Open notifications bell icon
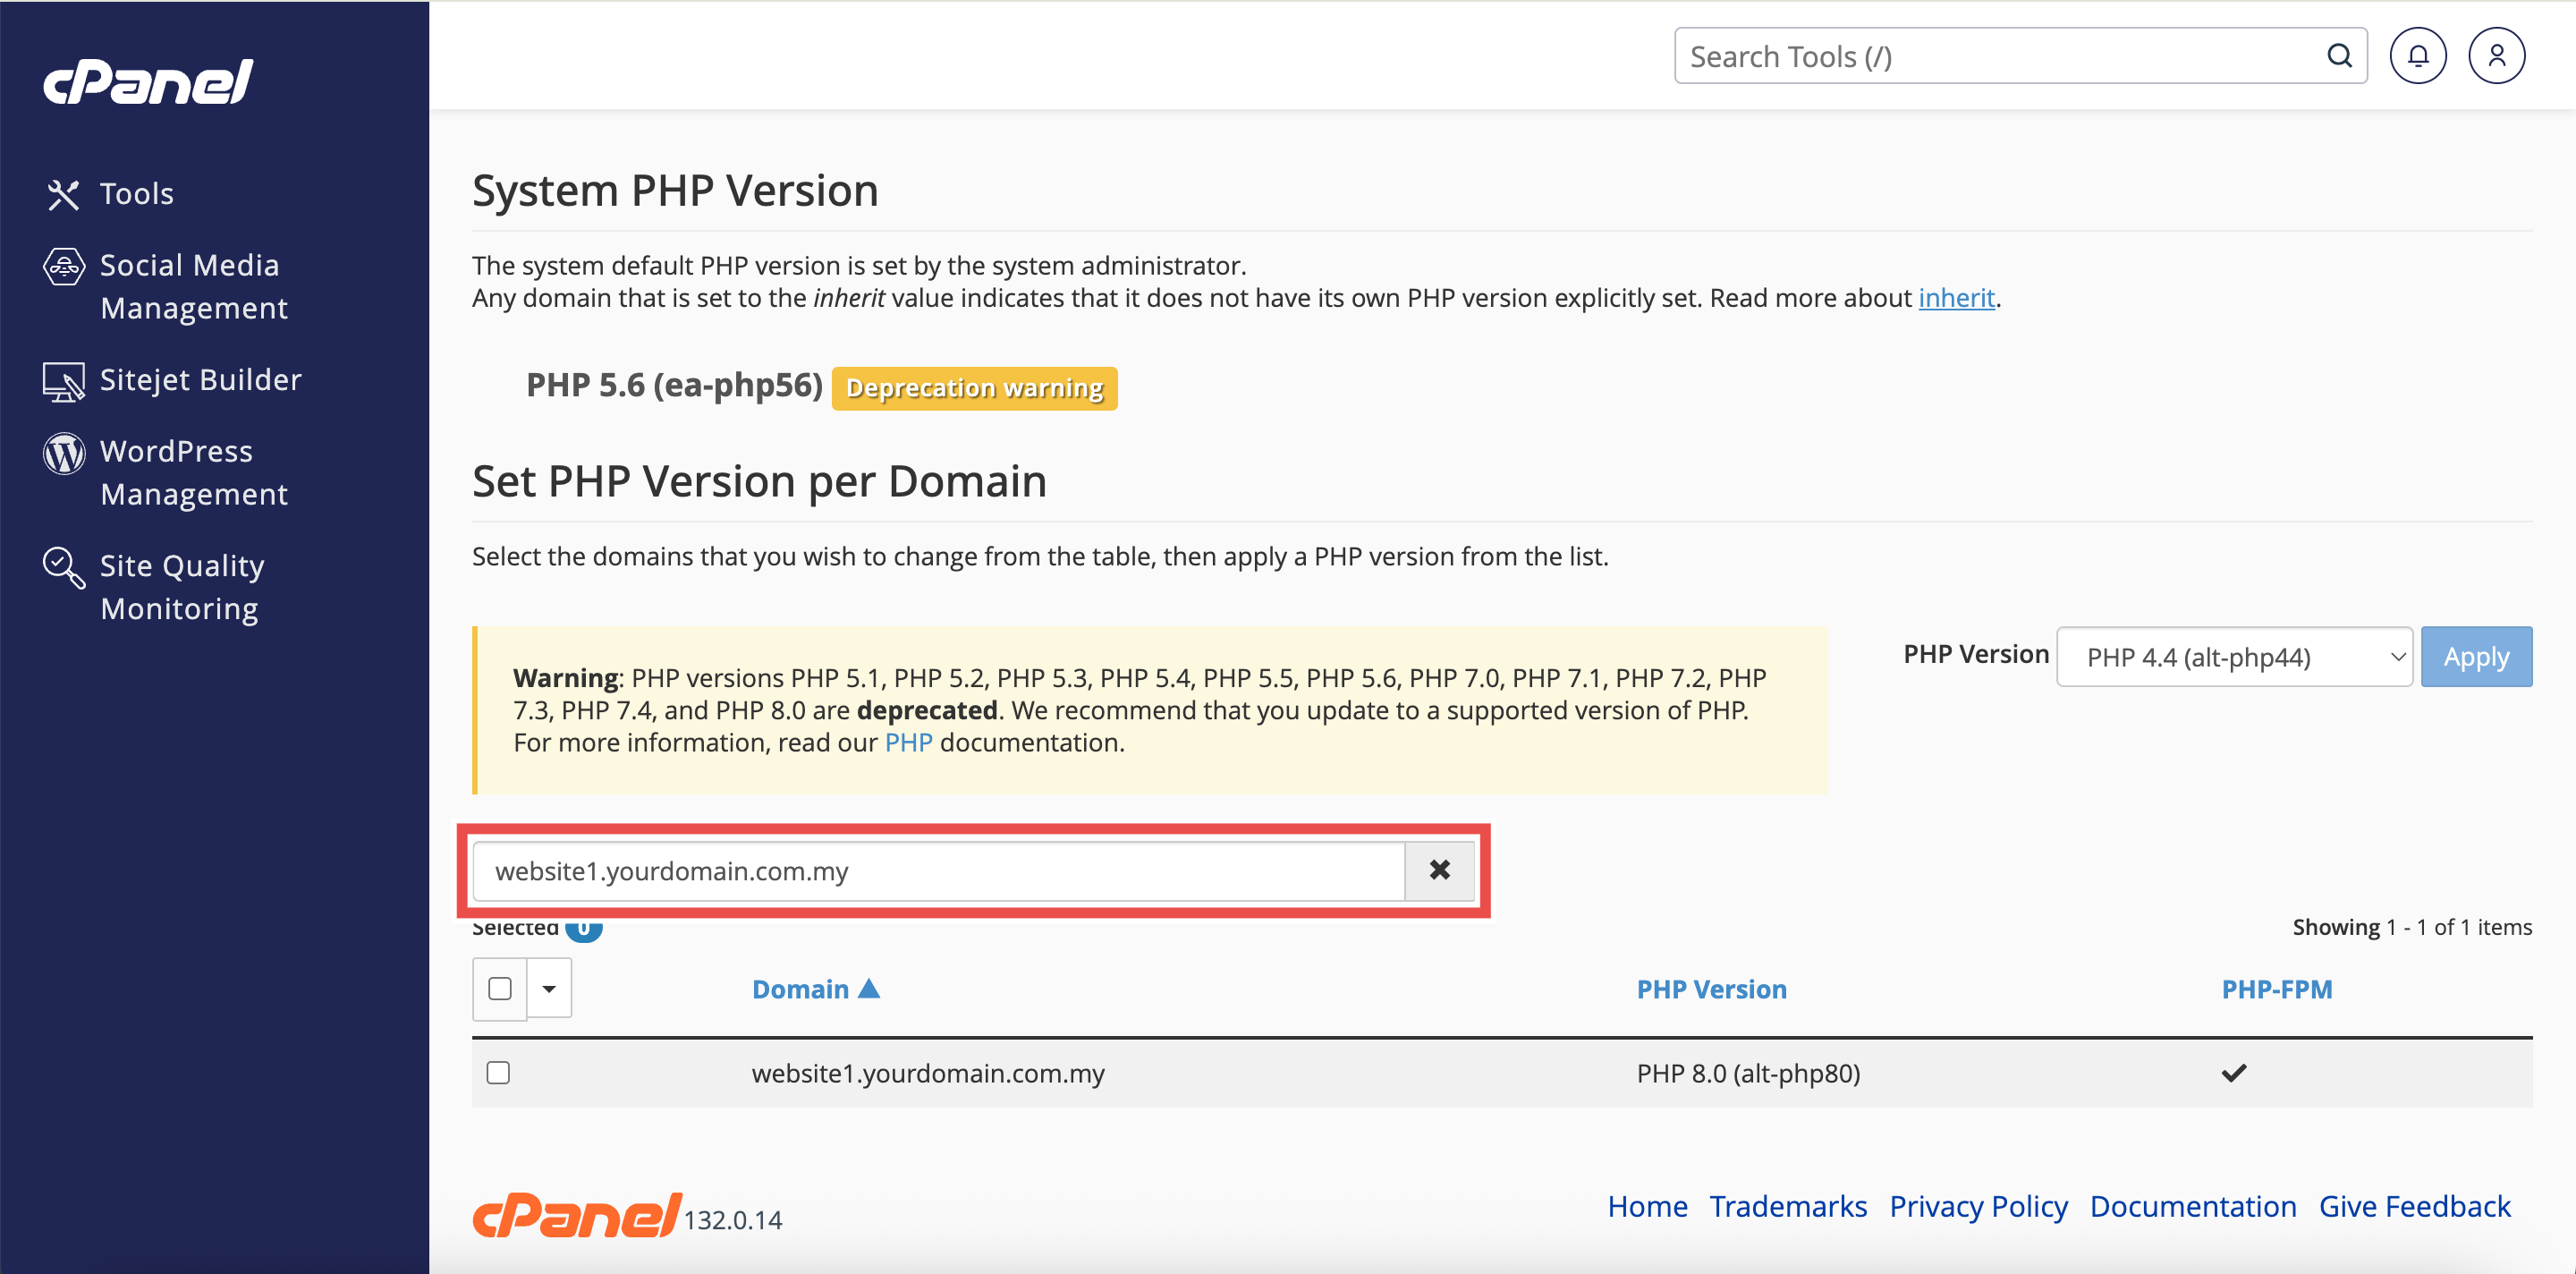The height and width of the screenshot is (1274, 2576). 2417,56
